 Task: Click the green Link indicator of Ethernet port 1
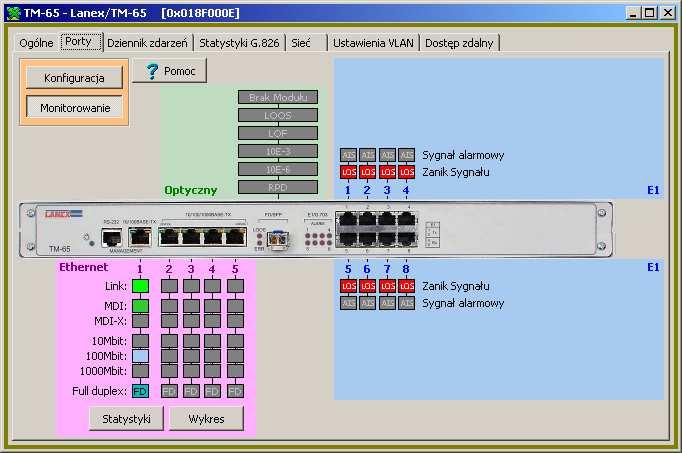(140, 286)
